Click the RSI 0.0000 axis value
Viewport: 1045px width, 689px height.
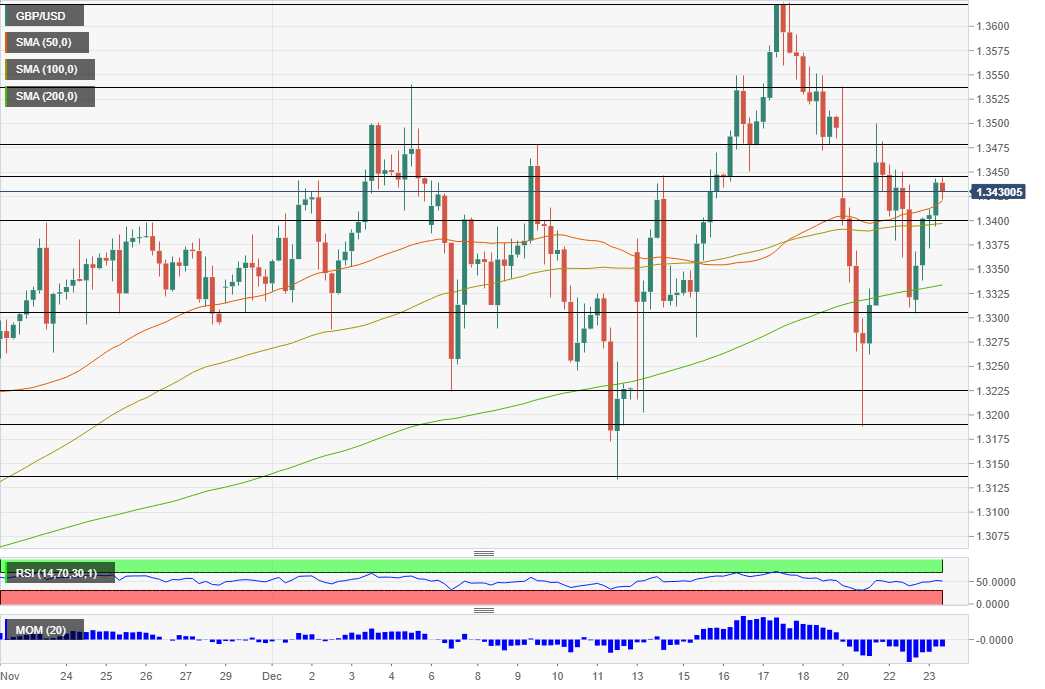click(992, 604)
